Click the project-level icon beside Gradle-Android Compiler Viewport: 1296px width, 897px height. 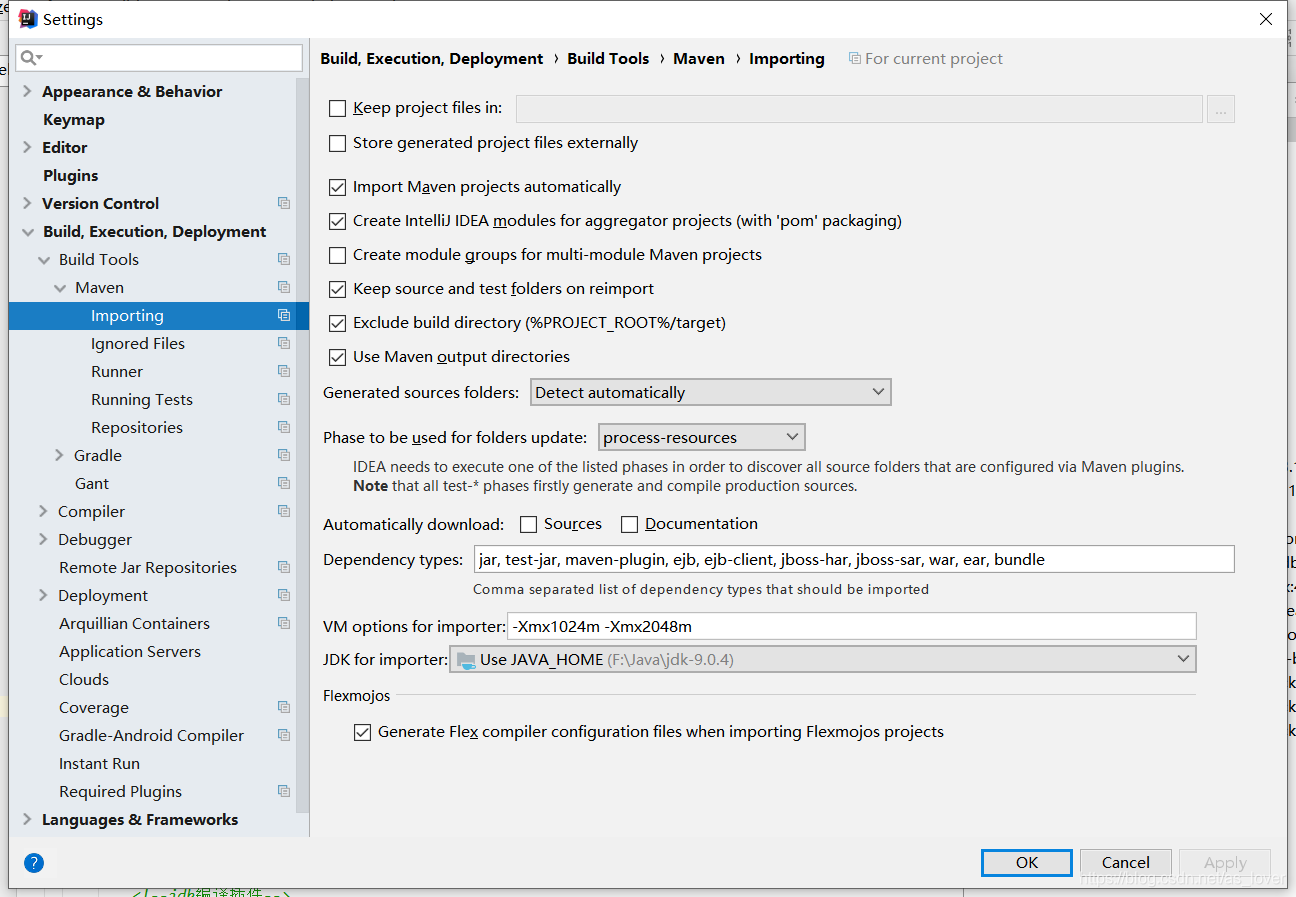tap(284, 735)
